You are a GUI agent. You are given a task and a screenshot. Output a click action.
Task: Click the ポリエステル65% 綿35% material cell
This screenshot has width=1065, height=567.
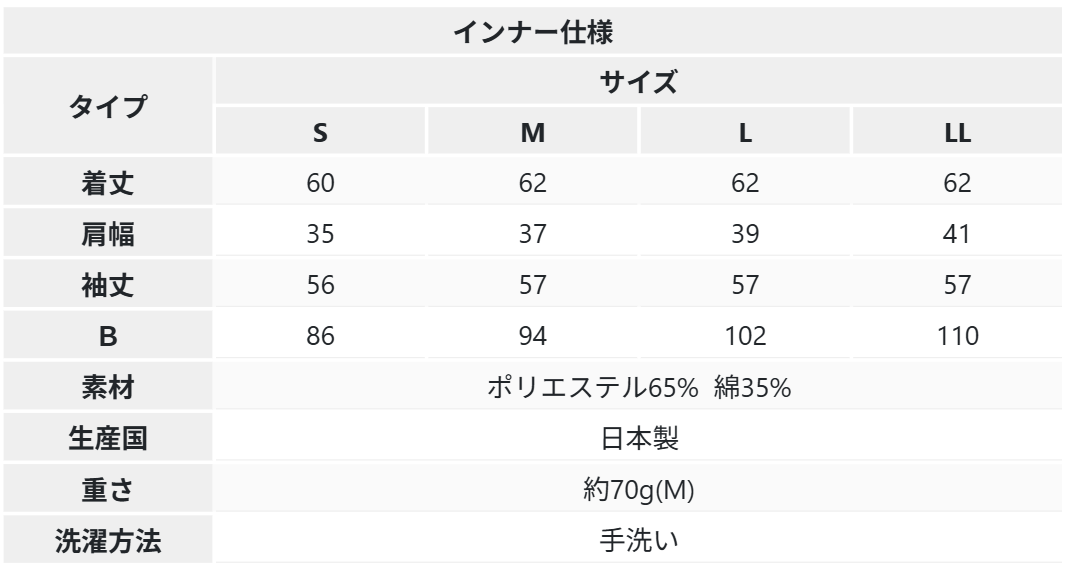point(638,389)
